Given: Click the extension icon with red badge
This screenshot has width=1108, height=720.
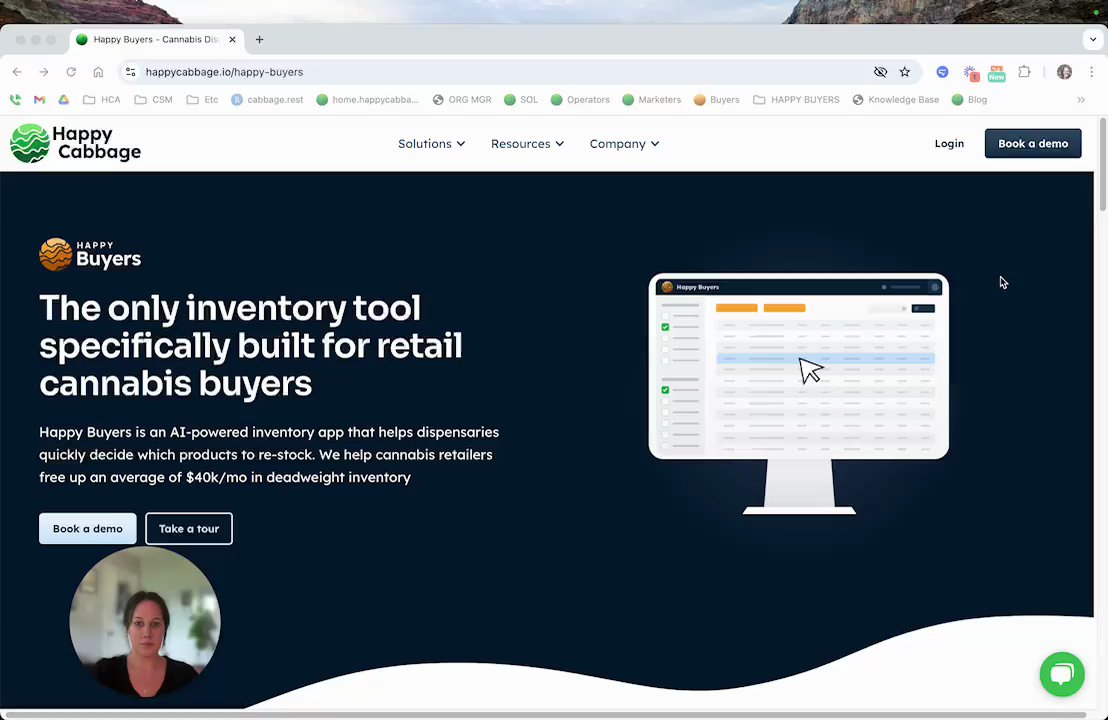Looking at the screenshot, I should coord(970,73).
